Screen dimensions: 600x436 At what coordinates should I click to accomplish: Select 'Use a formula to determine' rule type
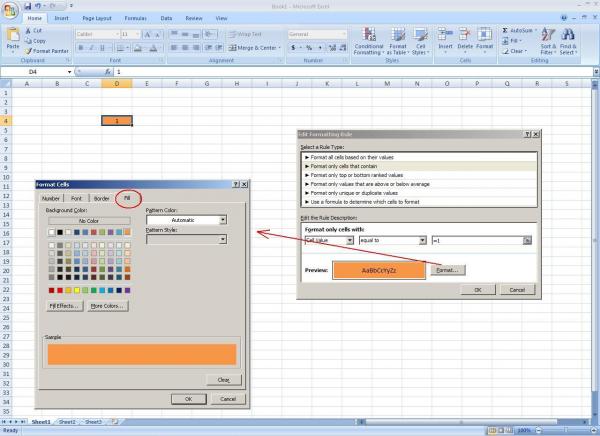(x=362, y=201)
